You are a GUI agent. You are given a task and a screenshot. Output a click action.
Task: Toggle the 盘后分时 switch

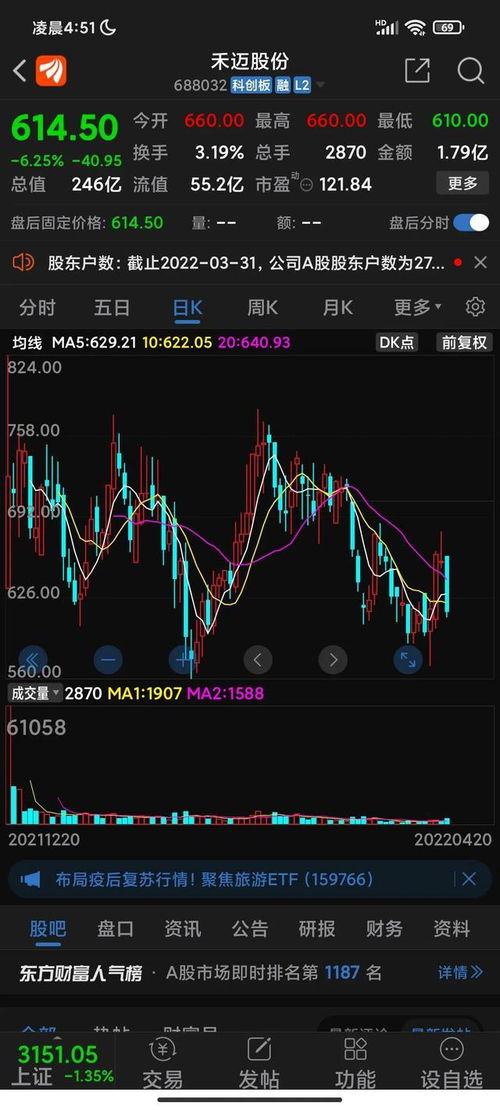[x=471, y=223]
